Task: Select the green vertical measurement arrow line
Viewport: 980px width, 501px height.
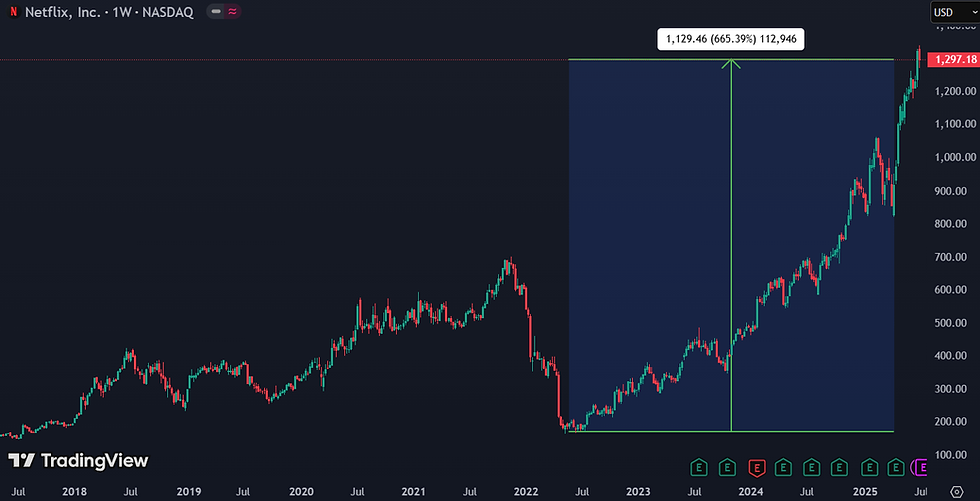Action: coord(731,245)
